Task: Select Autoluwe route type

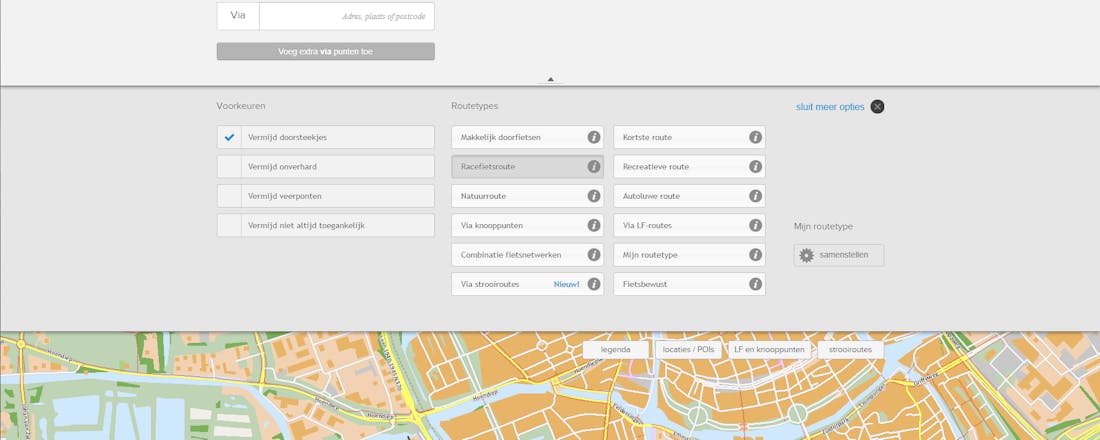Action: [x=689, y=196]
